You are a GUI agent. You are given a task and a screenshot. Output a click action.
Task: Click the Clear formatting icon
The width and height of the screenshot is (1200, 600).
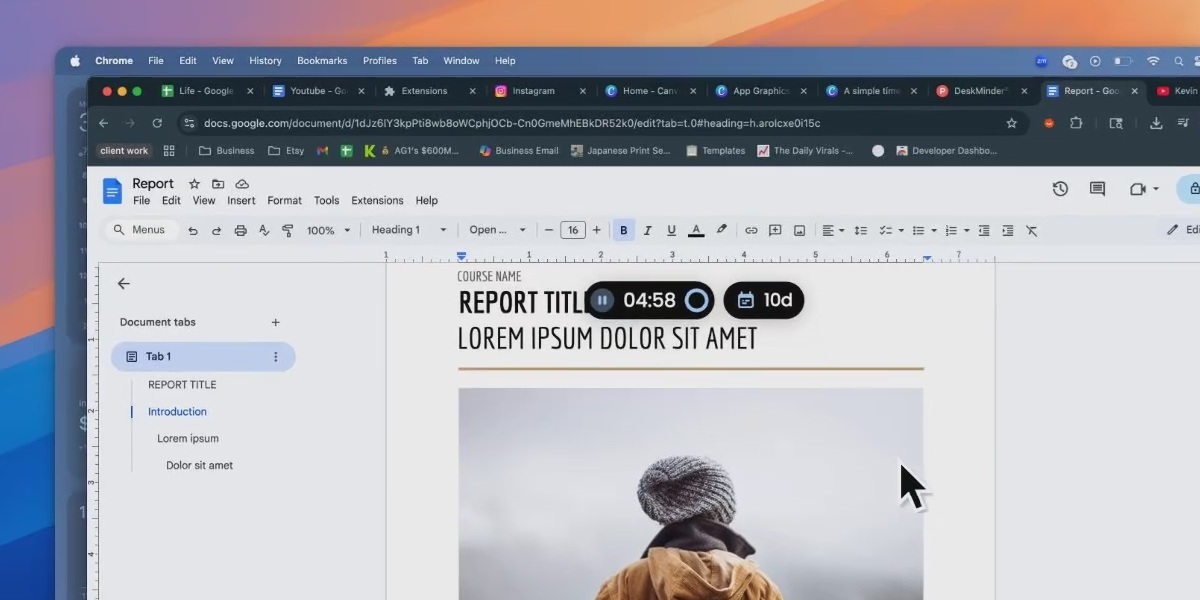point(1031,230)
